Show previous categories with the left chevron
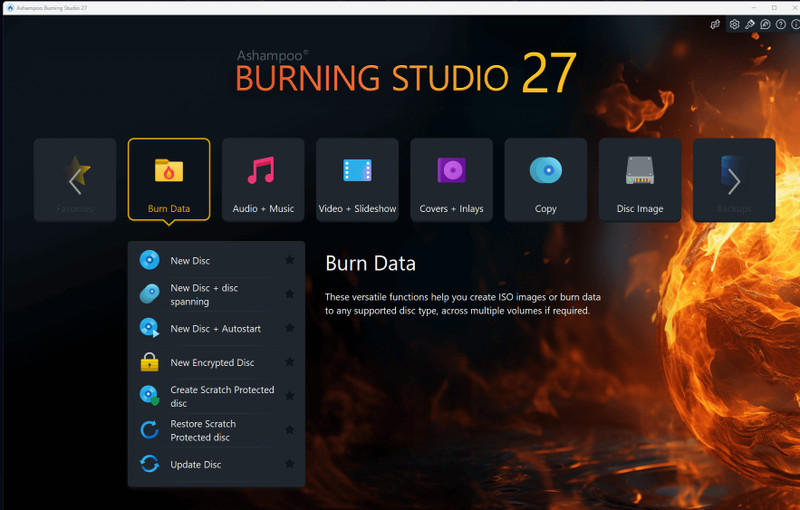This screenshot has height=510, width=800. coord(75,182)
